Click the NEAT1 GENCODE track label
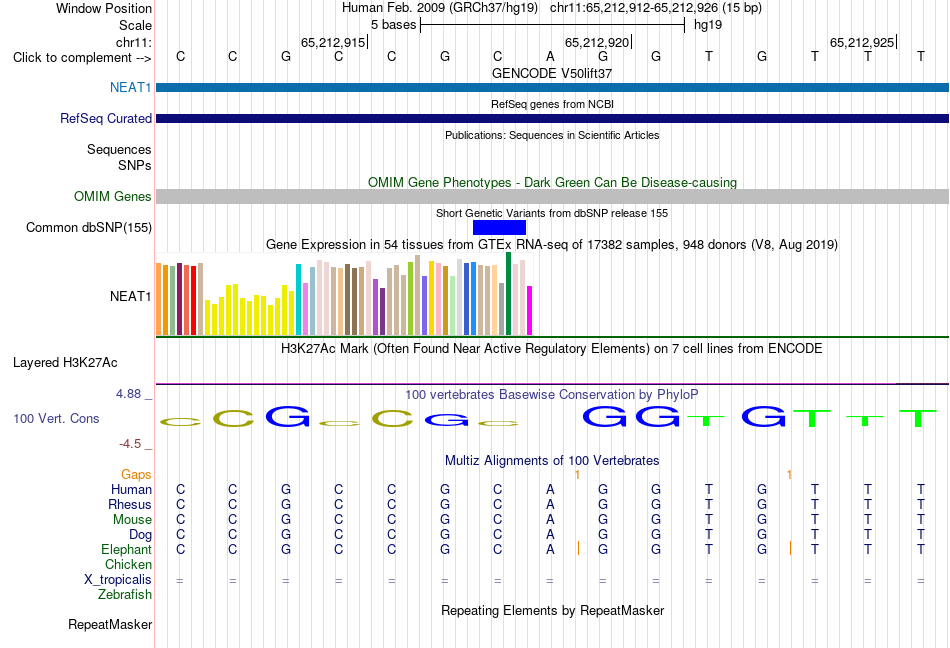The height and width of the screenshot is (648, 950). pos(130,87)
